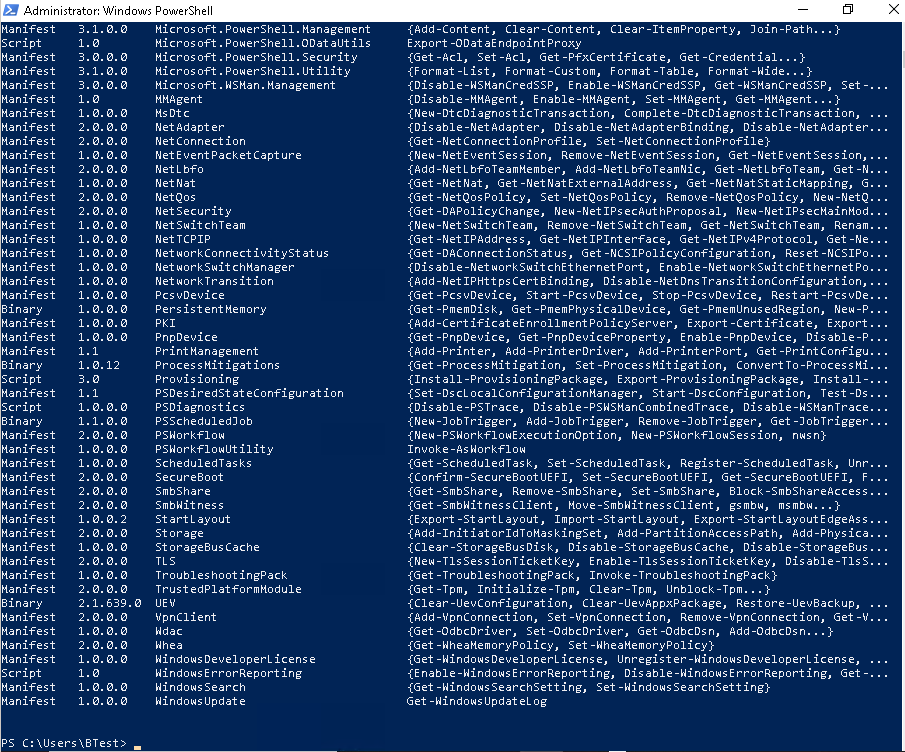Viewport: 905px width, 752px height.
Task: Click the 'MMAgent' module name
Action: pyautogui.click(x=179, y=99)
